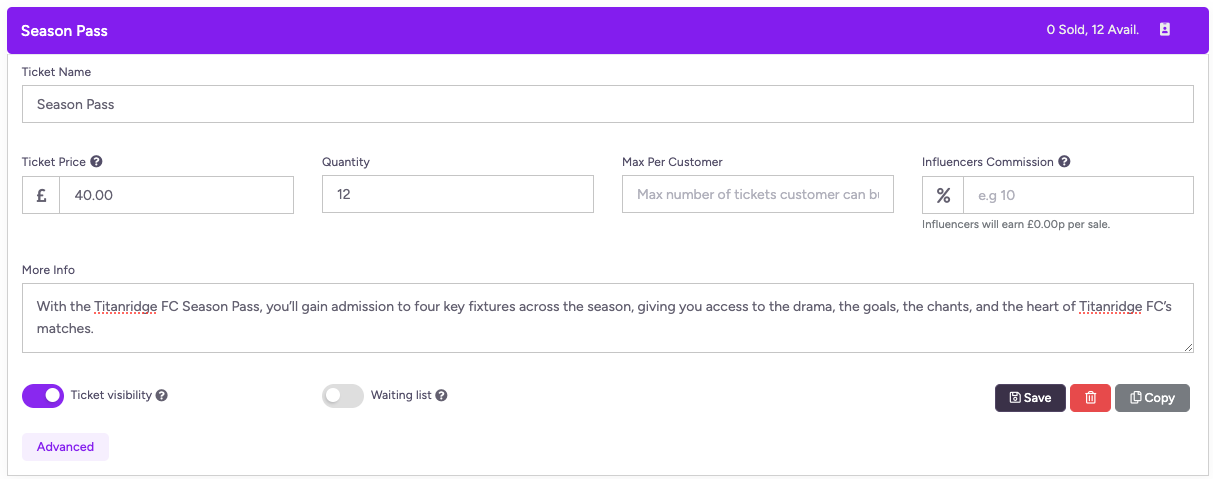Collapse the Season Pass purple header
Image resolution: width=1213 pixels, height=479 pixels.
tap(500, 30)
